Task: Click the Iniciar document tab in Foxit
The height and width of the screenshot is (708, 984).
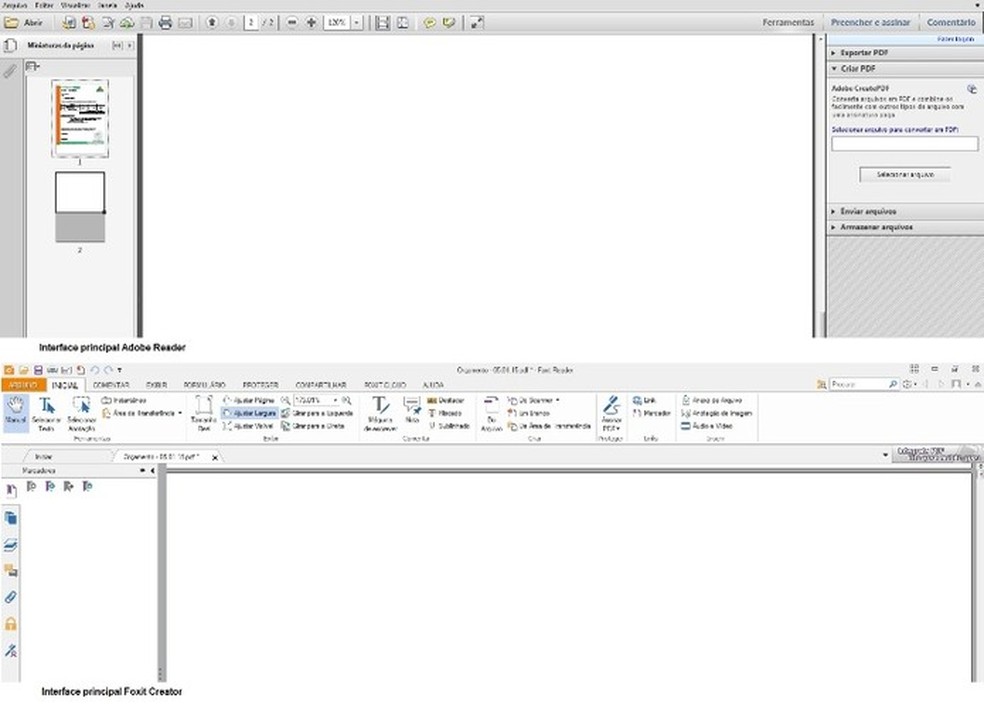Action: 43,457
